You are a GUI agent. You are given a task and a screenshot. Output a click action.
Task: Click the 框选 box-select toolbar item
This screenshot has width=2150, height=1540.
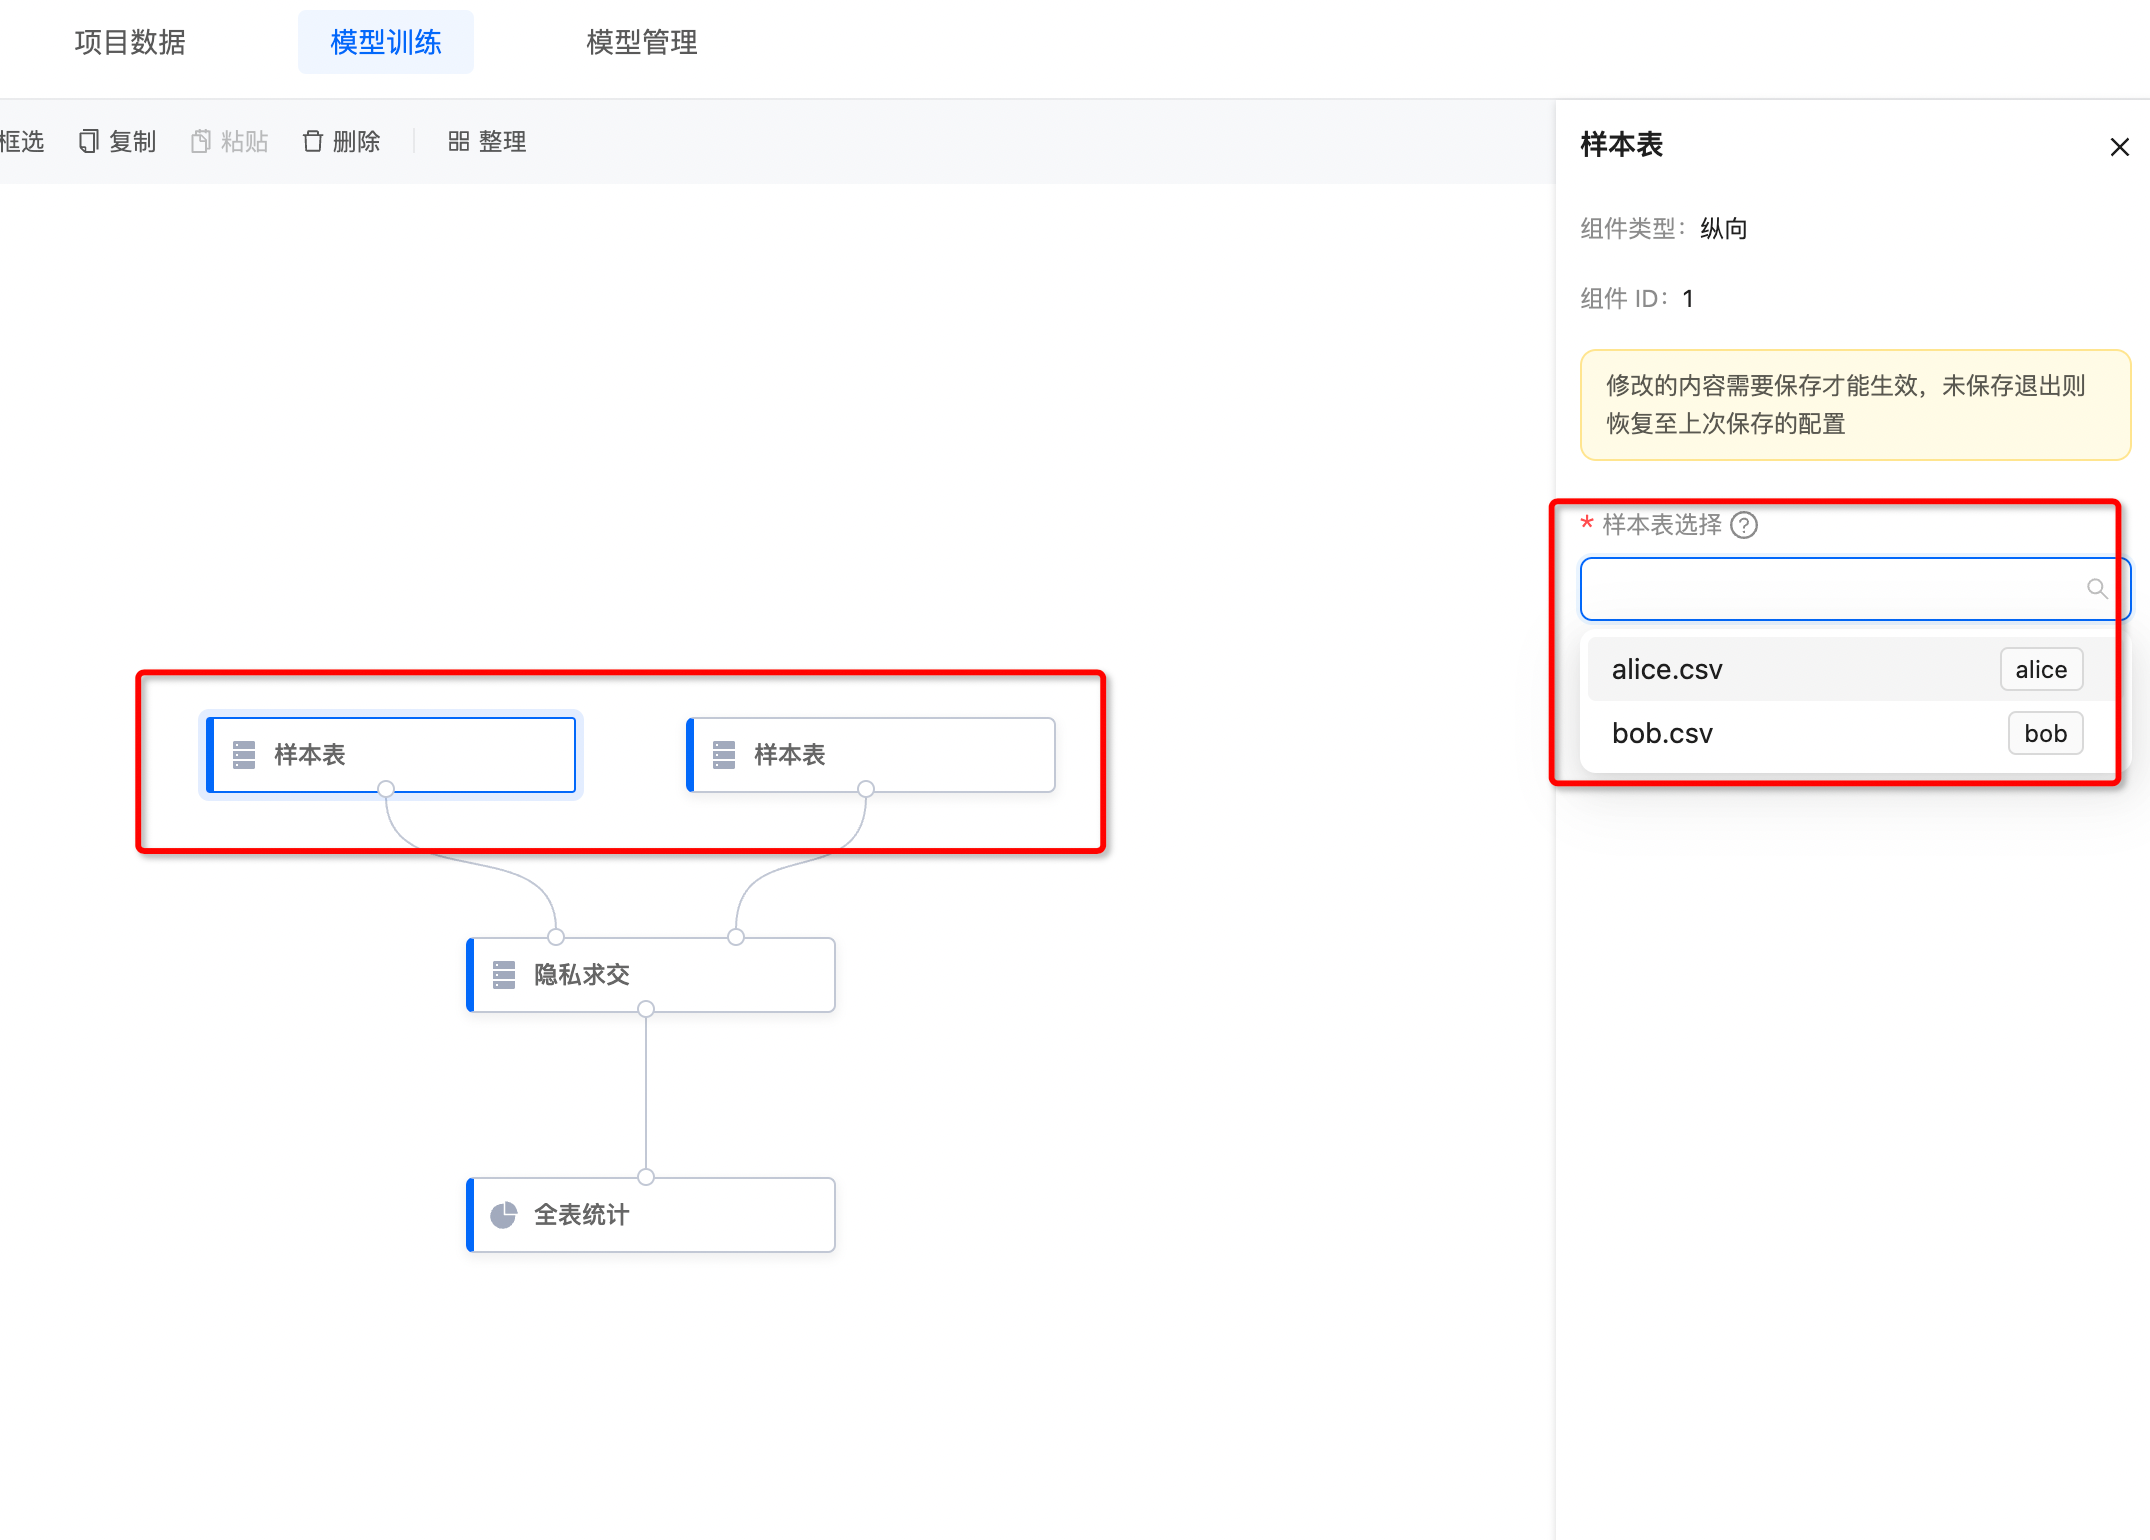coord(22,141)
